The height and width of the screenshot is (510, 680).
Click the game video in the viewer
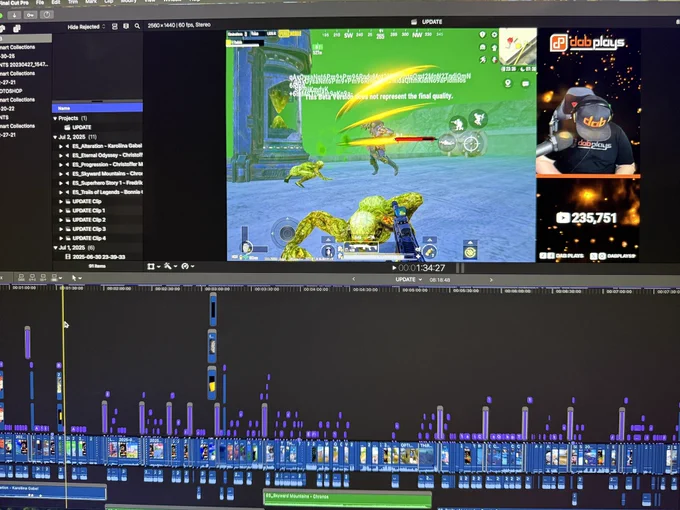point(381,145)
